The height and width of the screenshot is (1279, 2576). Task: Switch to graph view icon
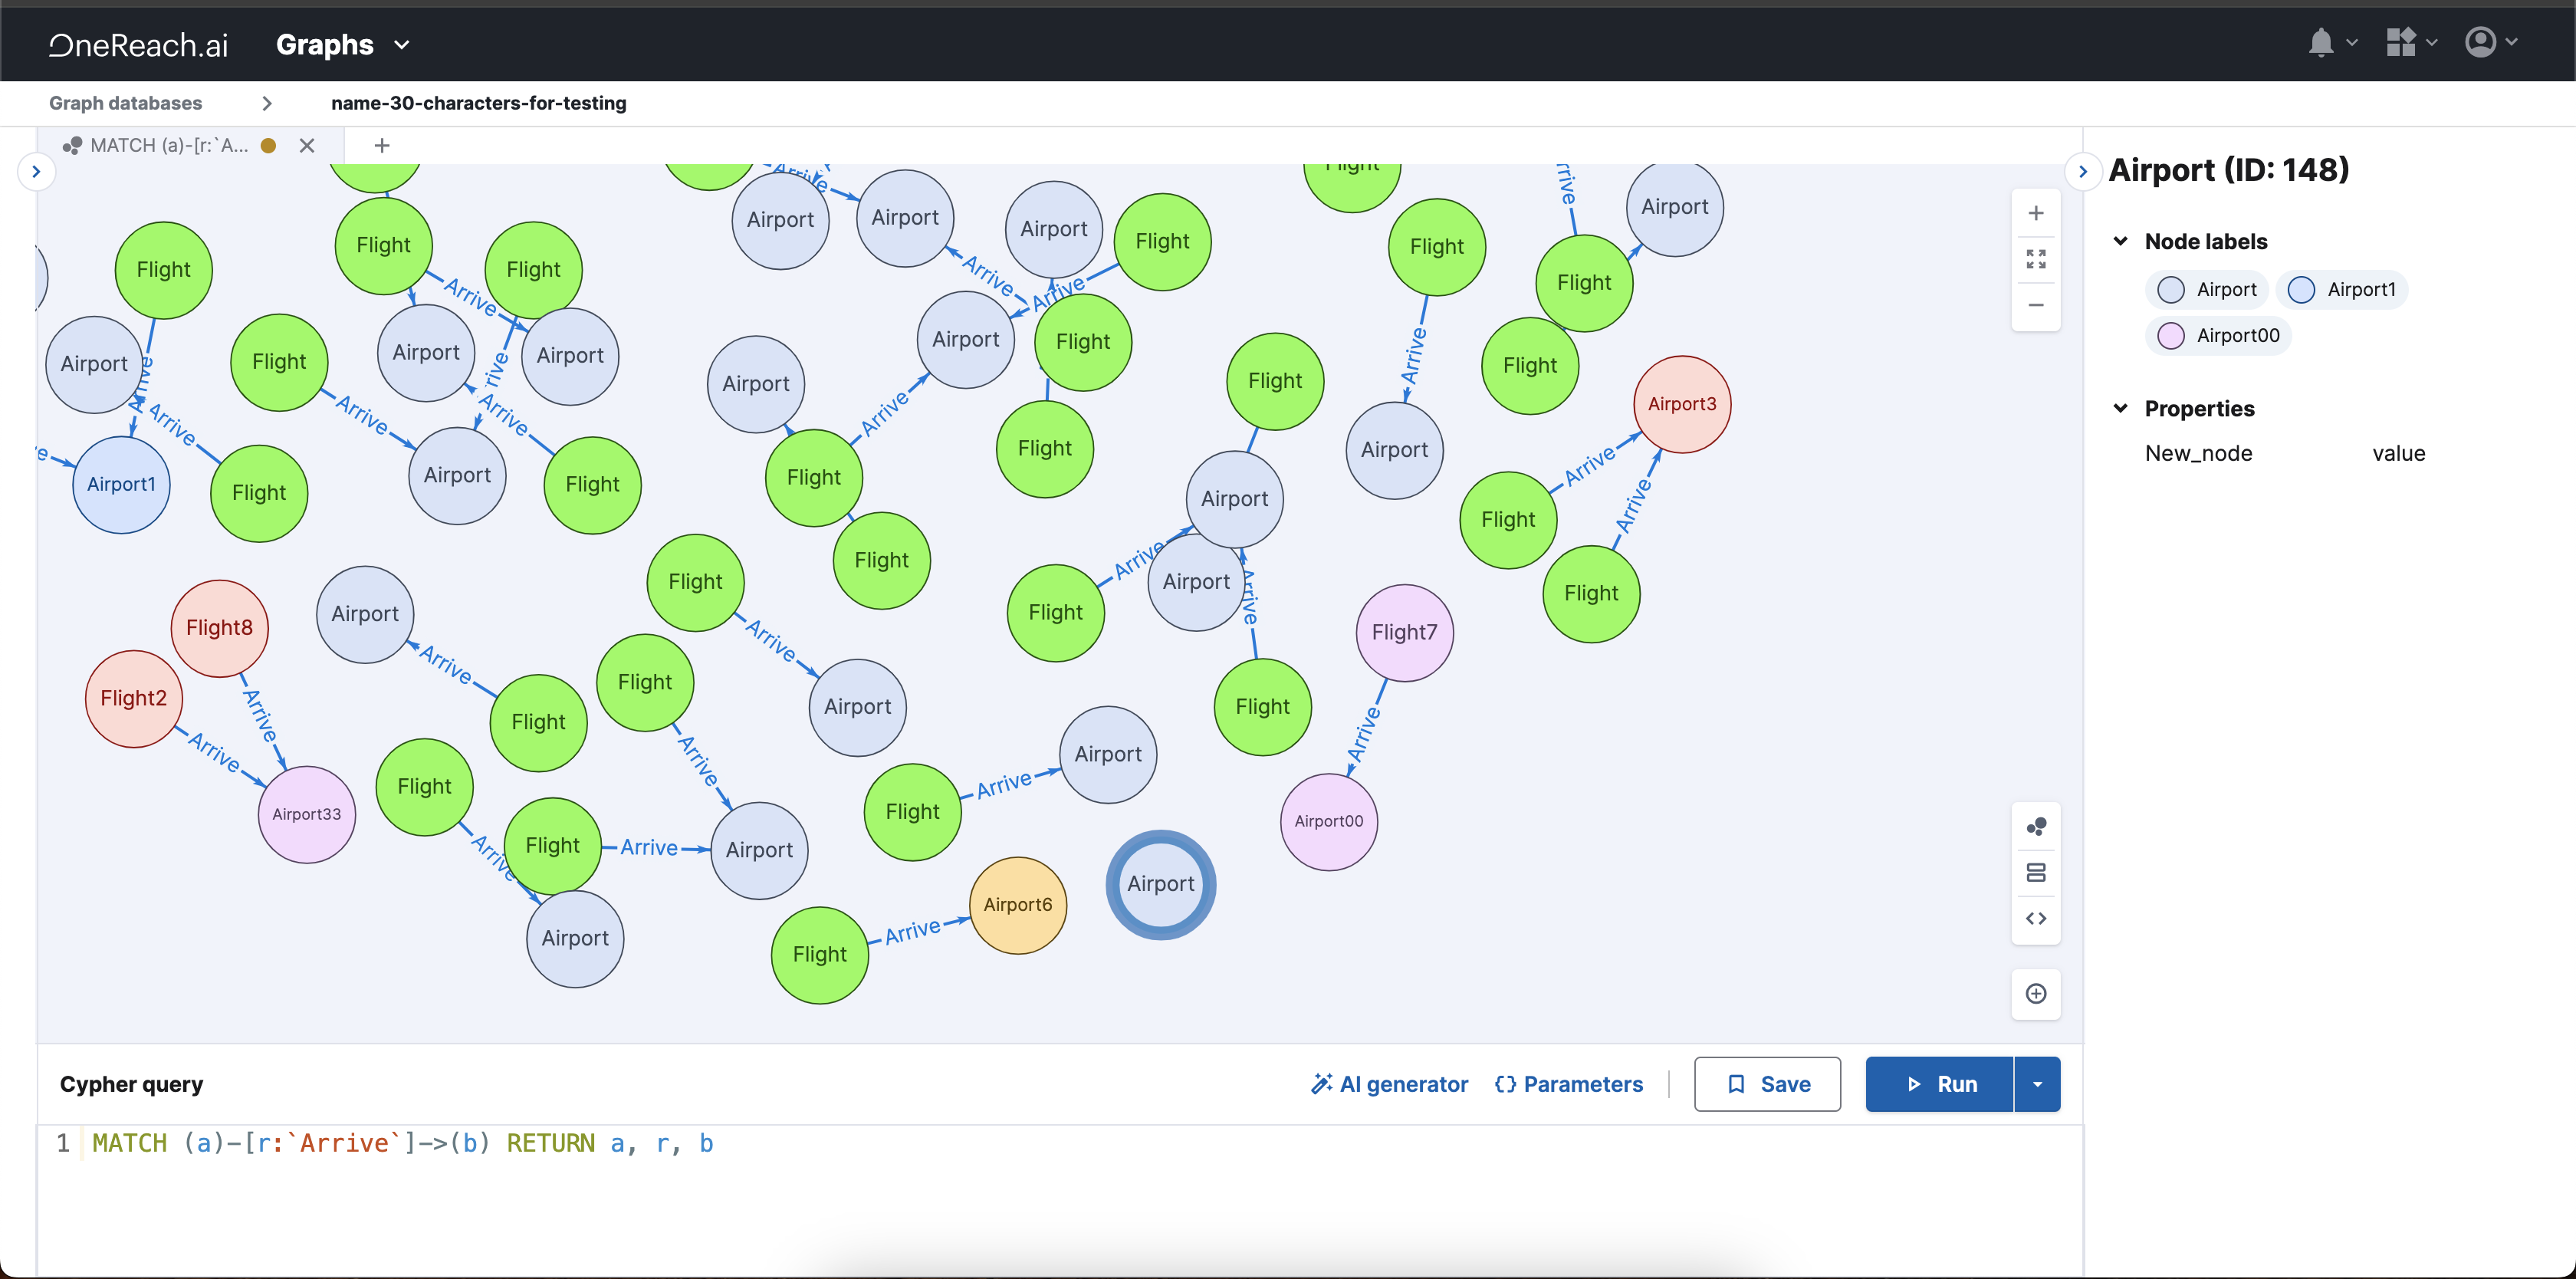tap(2036, 827)
